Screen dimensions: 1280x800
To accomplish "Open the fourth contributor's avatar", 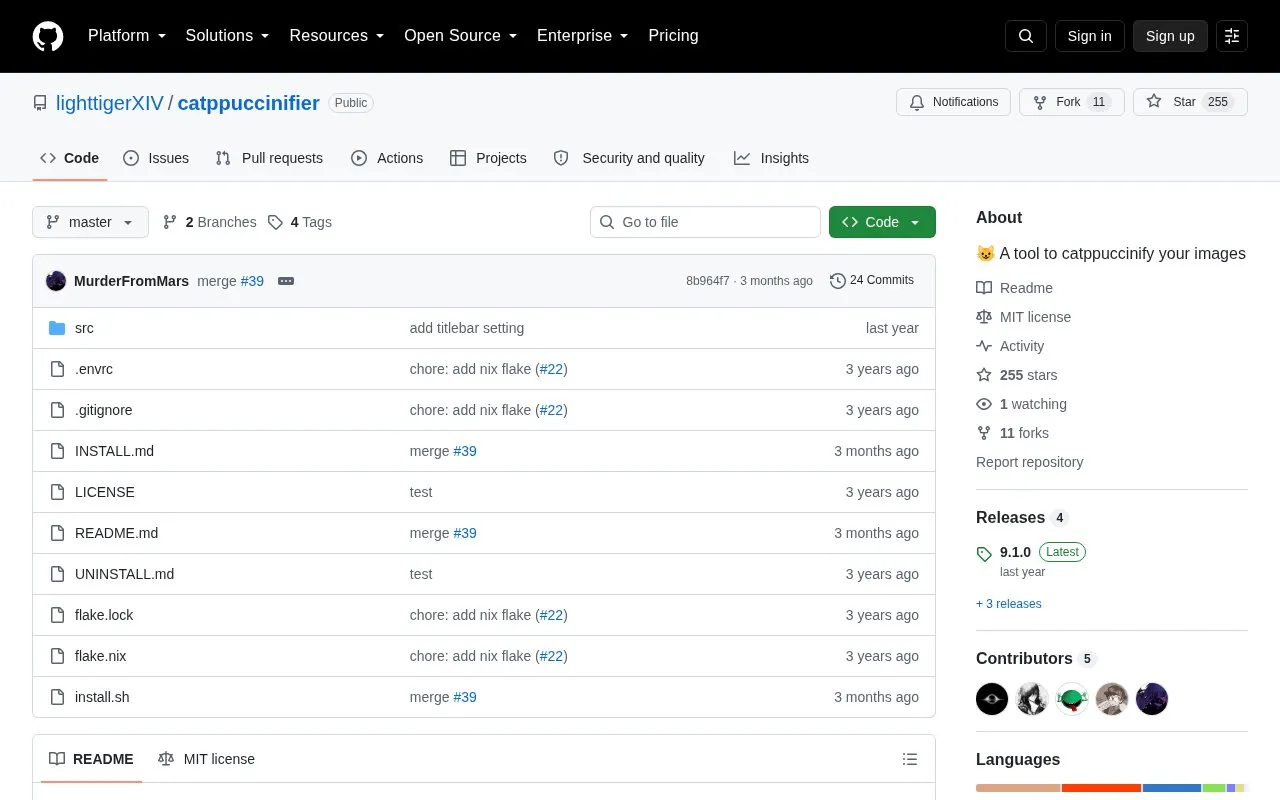I will click(1112, 699).
